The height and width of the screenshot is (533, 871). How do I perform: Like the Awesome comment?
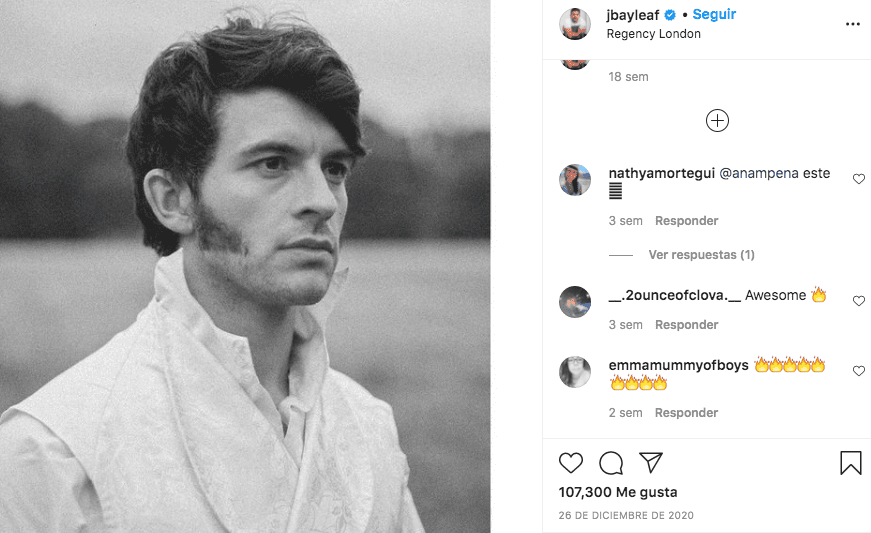click(x=858, y=301)
